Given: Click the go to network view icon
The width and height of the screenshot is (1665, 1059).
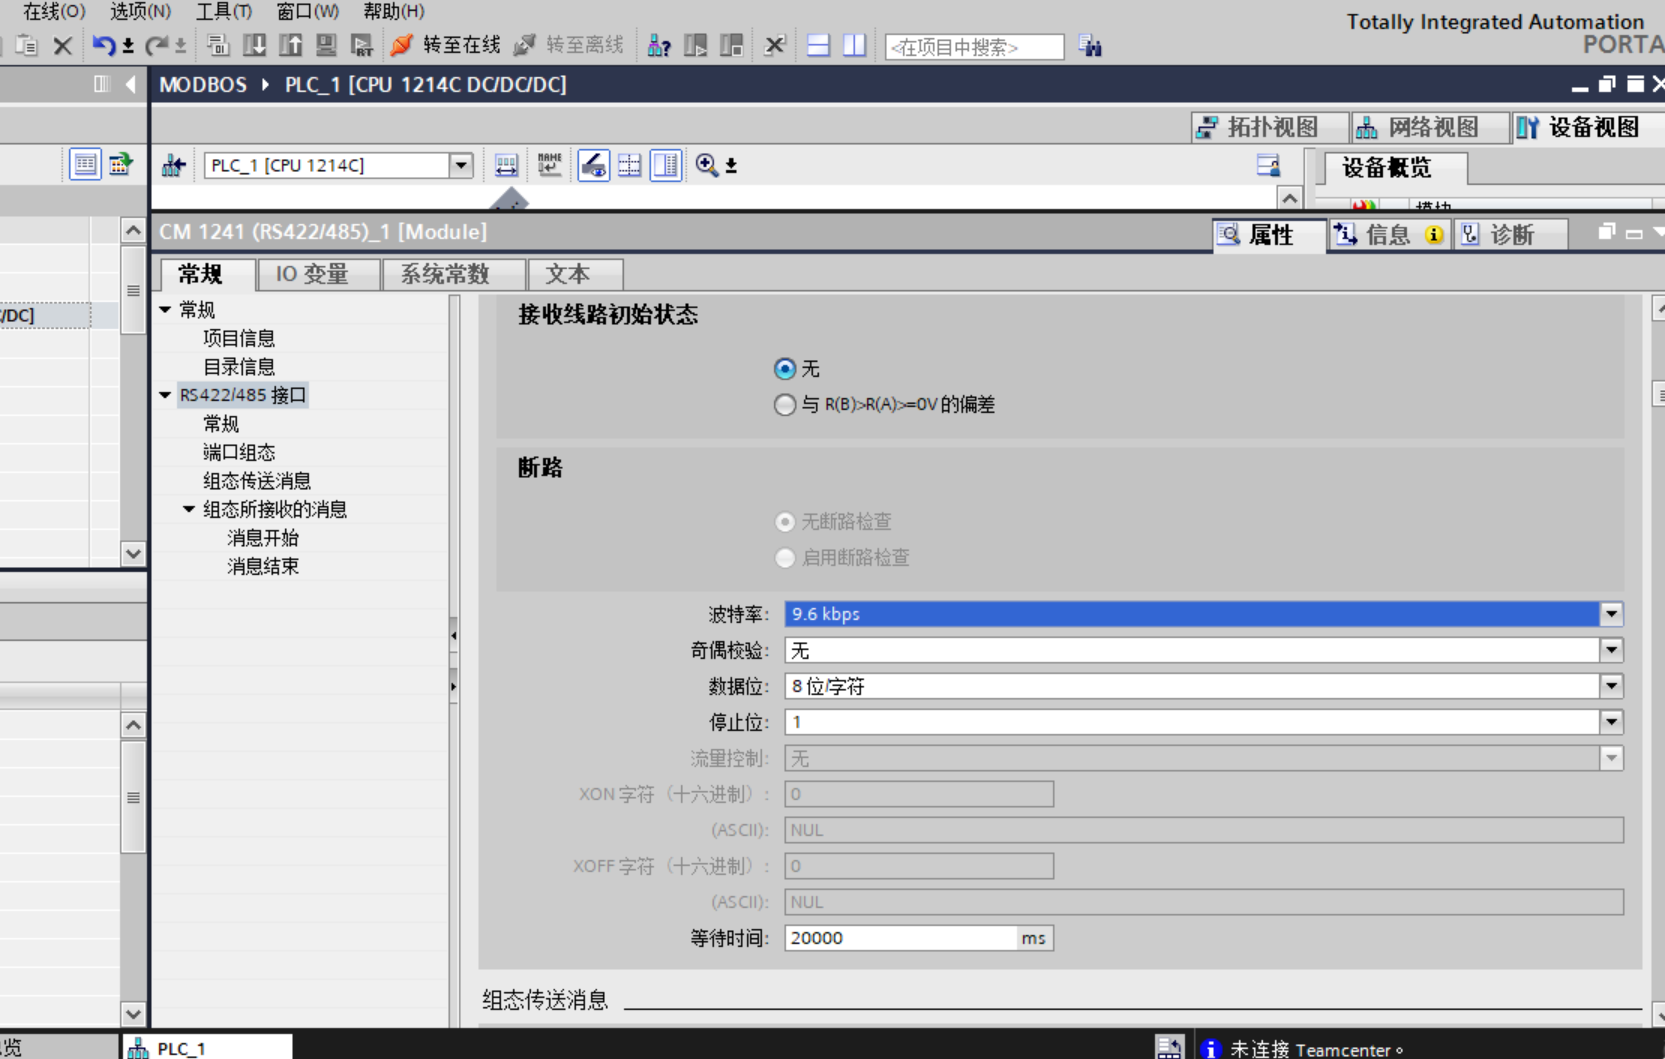Looking at the screenshot, I should tap(173, 165).
